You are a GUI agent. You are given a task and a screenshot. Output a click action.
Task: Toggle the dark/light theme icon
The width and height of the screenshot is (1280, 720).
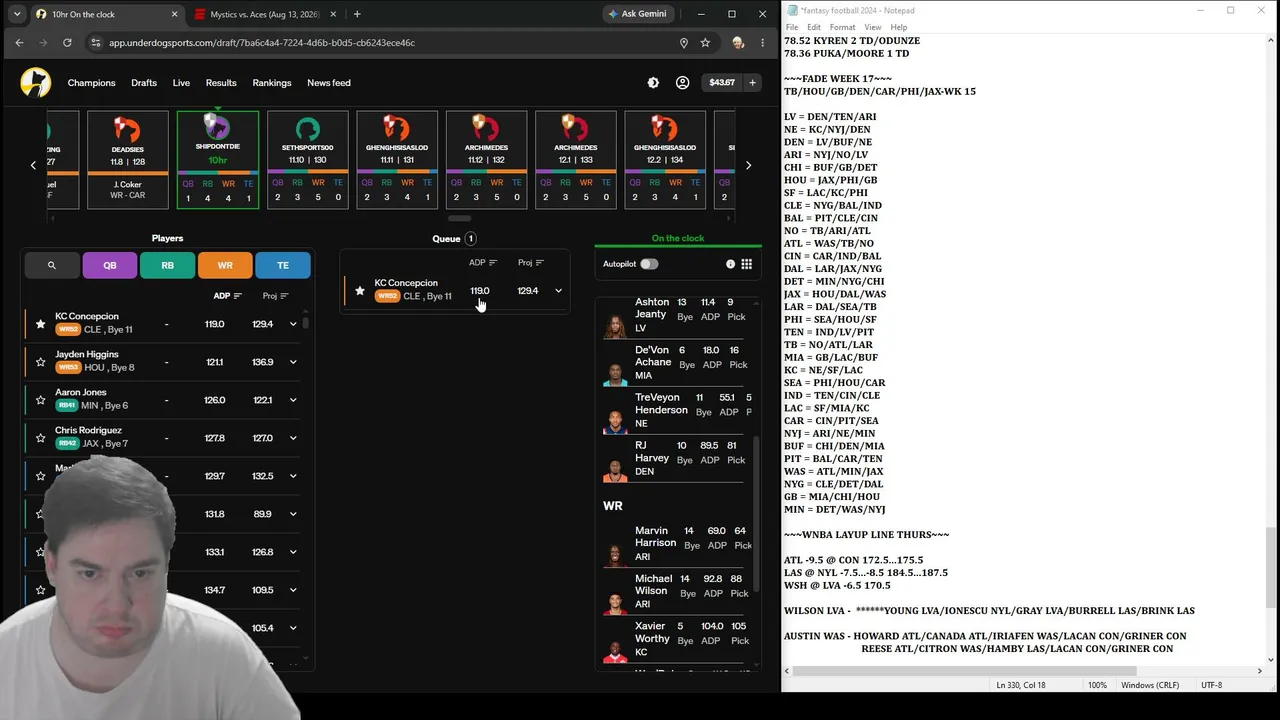point(653,83)
